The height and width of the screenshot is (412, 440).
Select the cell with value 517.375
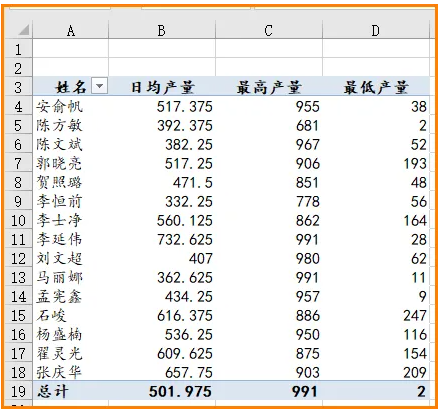(162, 106)
